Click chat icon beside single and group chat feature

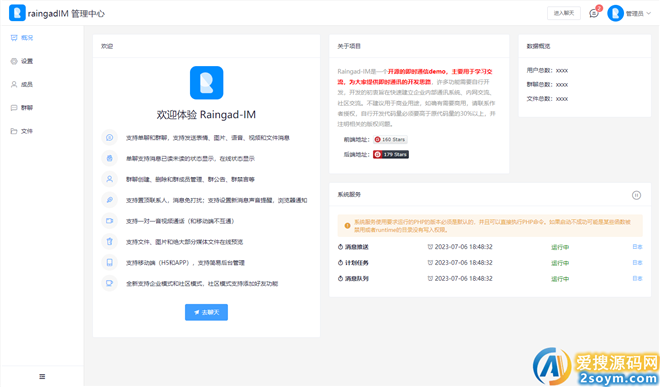click(109, 138)
